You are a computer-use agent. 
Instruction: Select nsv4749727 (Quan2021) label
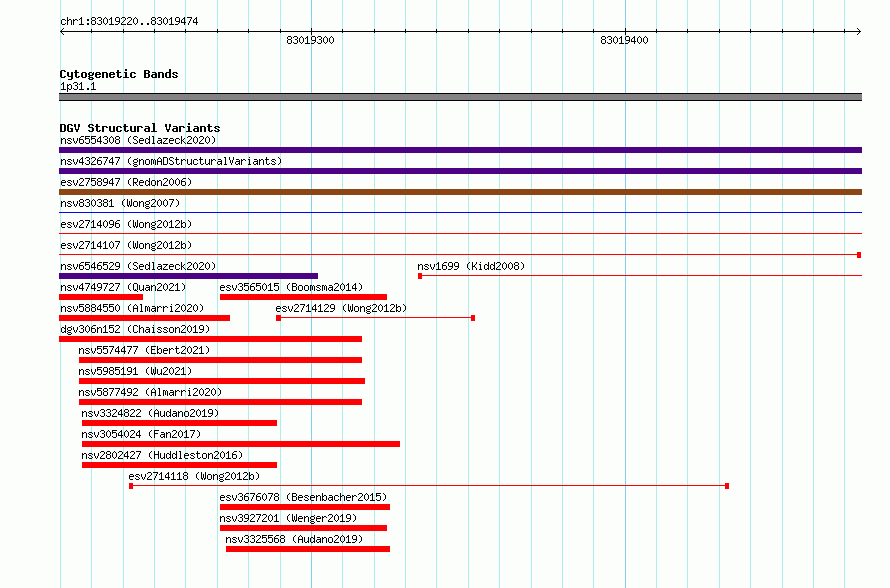(123, 287)
